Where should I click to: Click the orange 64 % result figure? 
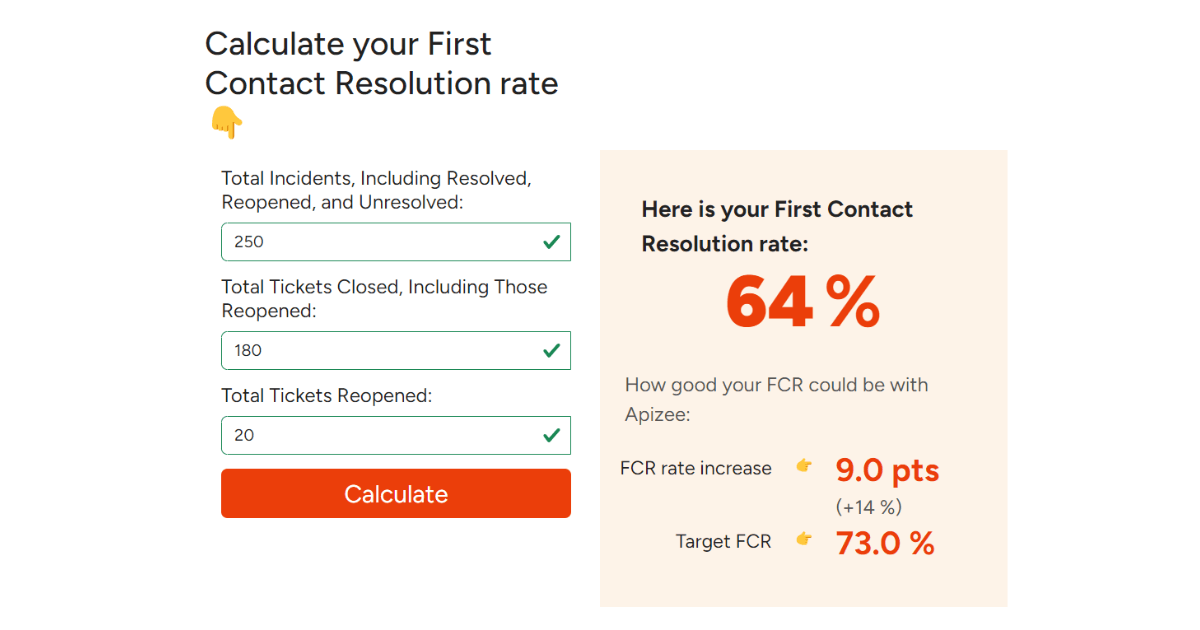coord(802,303)
